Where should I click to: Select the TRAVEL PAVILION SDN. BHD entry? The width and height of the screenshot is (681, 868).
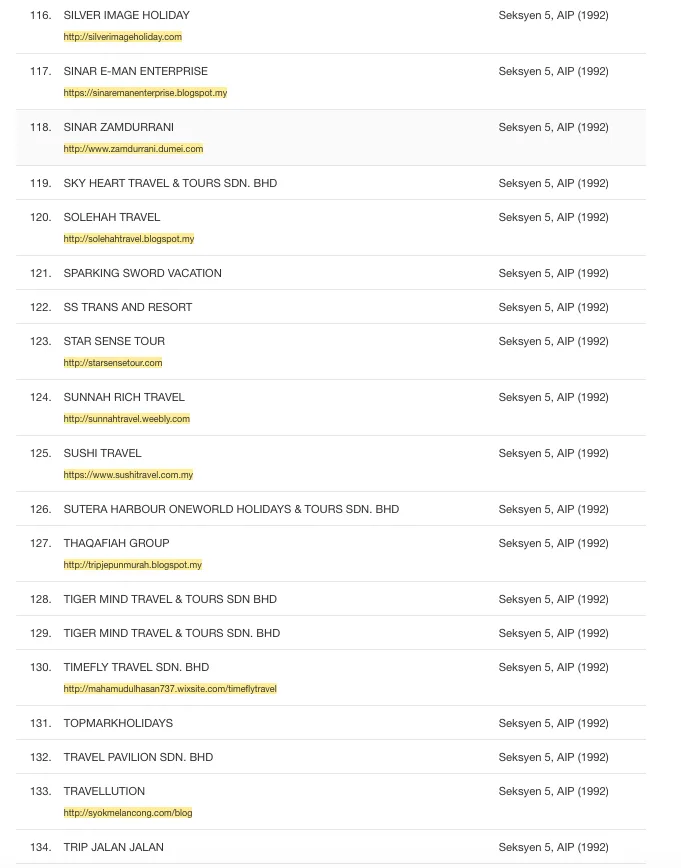pos(138,757)
